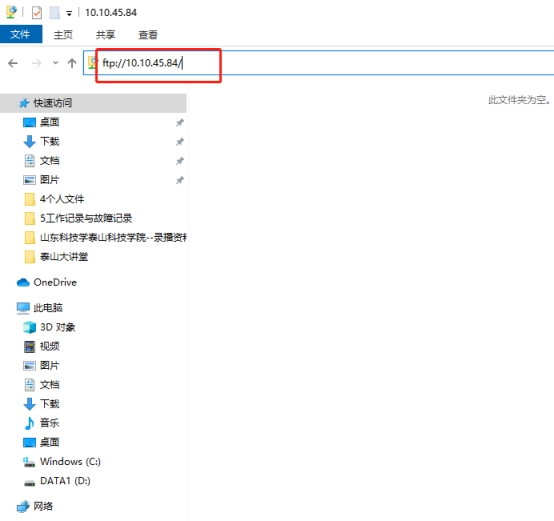
Task: Click the ftp://10.10.45.84/ address field
Action: coord(318,63)
